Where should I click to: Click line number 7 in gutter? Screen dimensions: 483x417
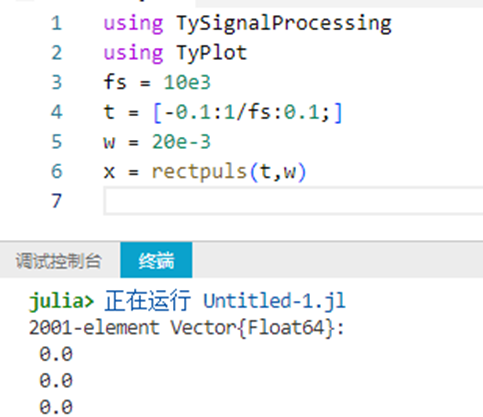click(x=56, y=201)
